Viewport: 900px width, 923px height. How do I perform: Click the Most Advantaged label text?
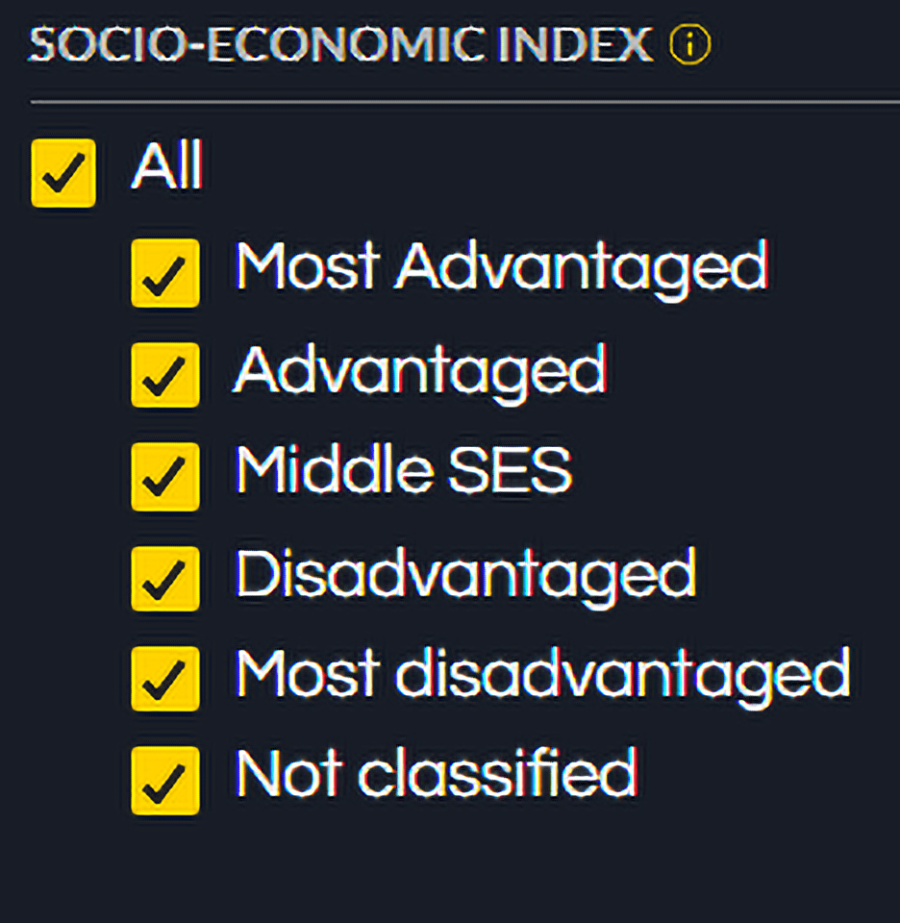(501, 267)
